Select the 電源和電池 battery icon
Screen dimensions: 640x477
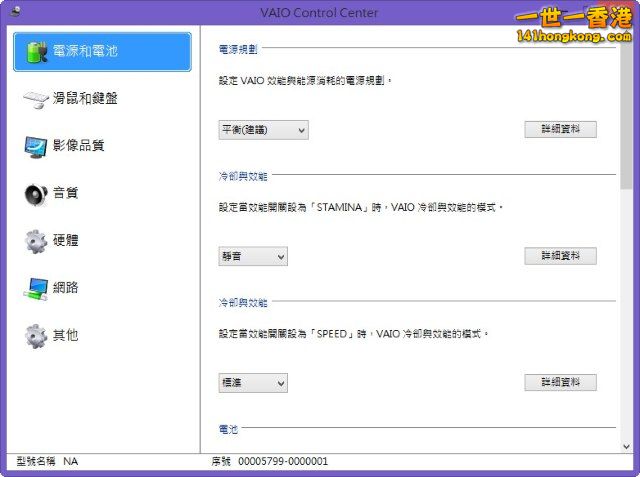(x=36, y=52)
